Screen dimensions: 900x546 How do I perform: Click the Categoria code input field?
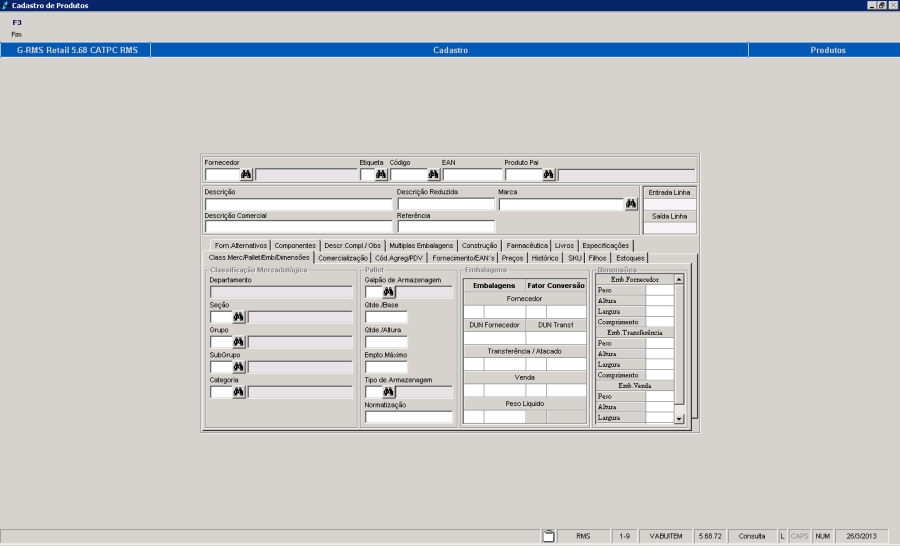(x=221, y=392)
